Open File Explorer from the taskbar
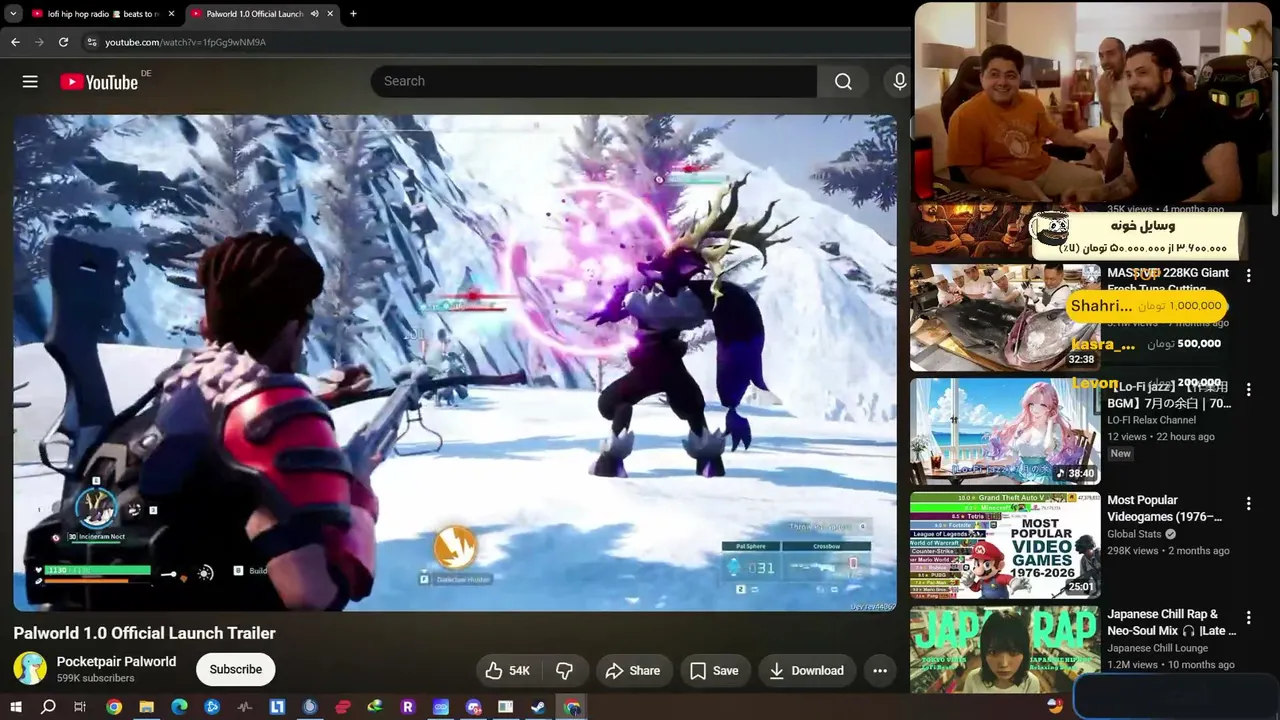The height and width of the screenshot is (720, 1280). tap(146, 707)
